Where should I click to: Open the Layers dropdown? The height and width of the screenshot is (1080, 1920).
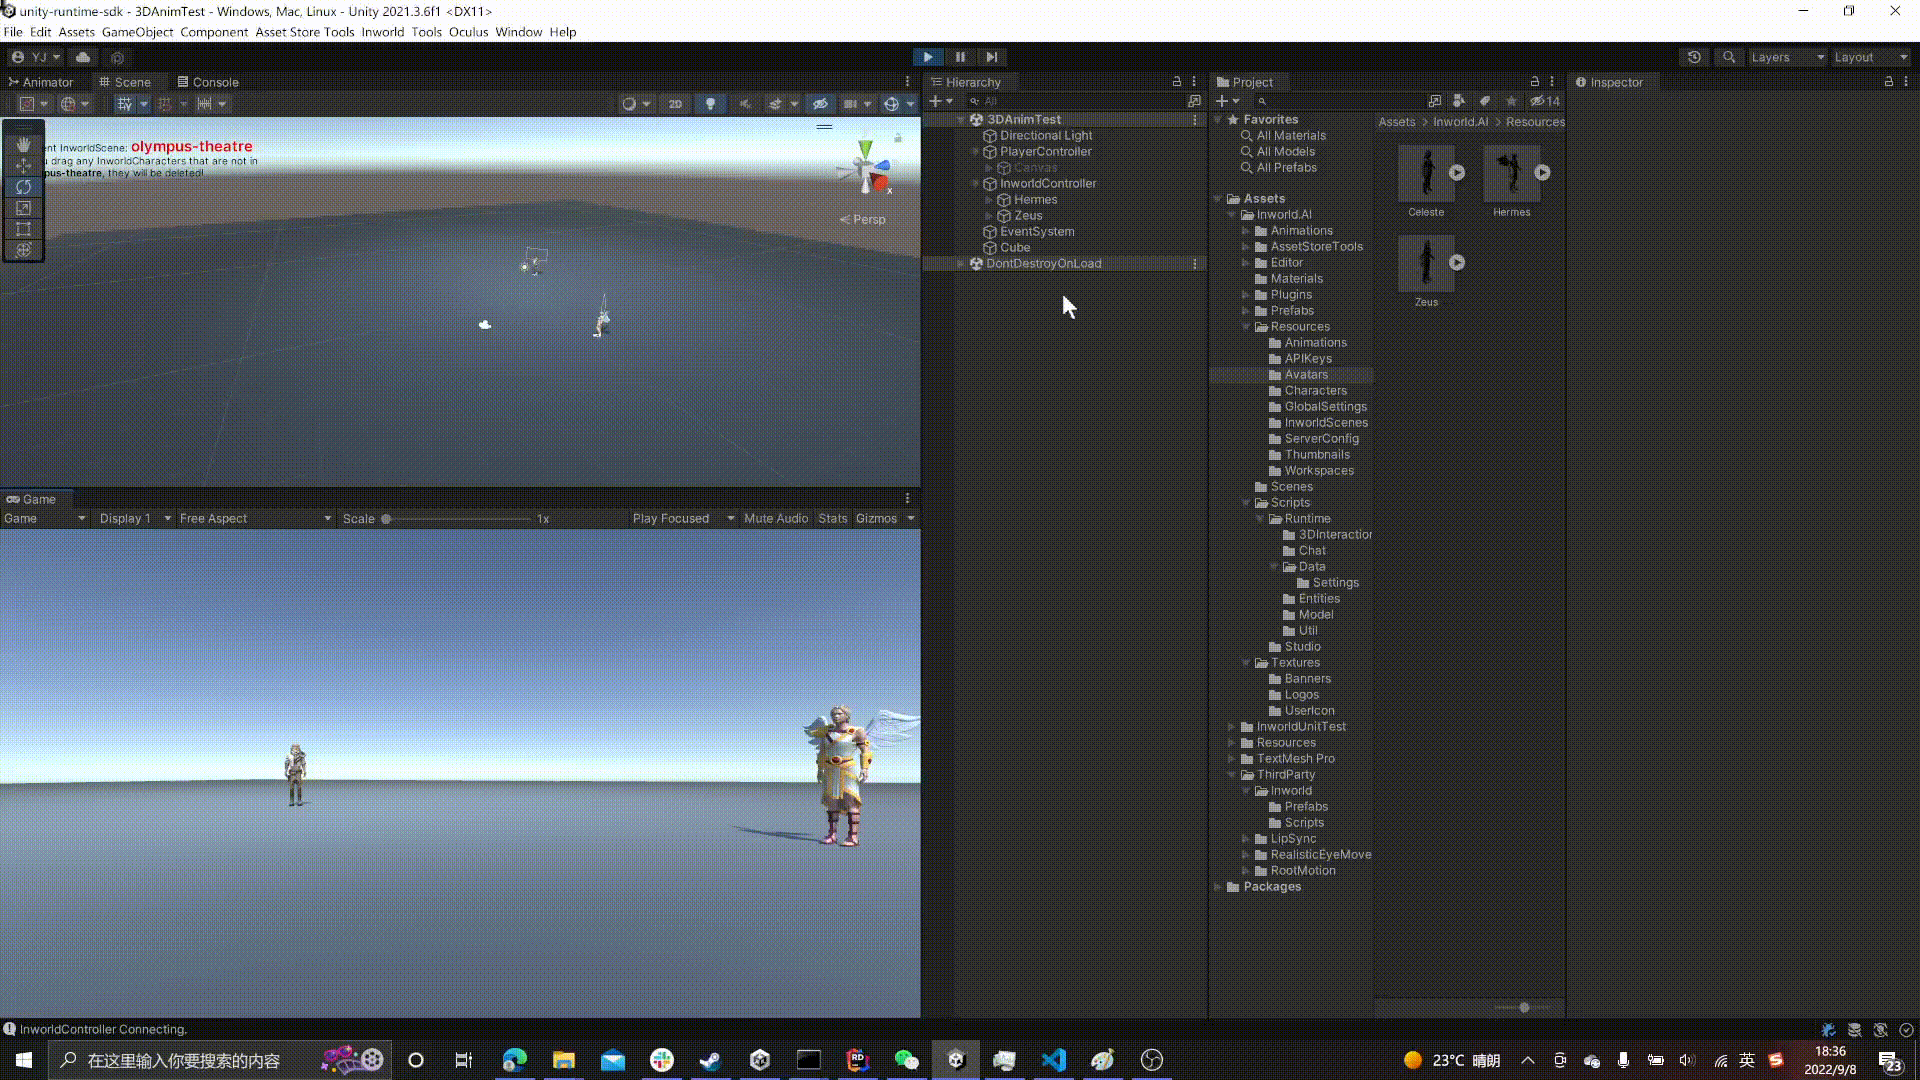coord(1787,57)
